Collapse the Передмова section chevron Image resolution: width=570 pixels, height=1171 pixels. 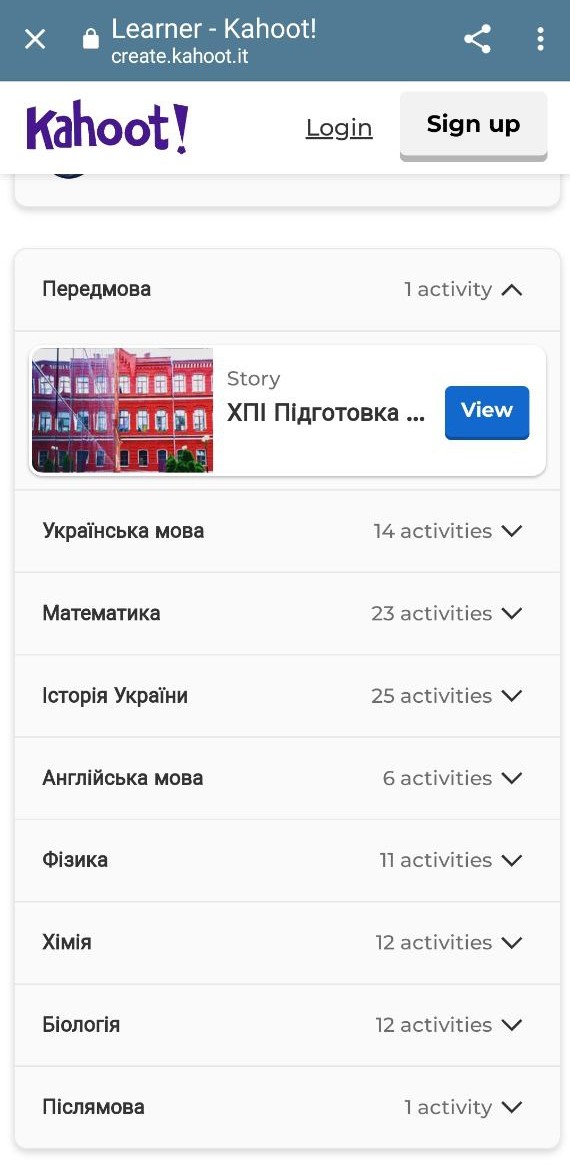pos(512,290)
